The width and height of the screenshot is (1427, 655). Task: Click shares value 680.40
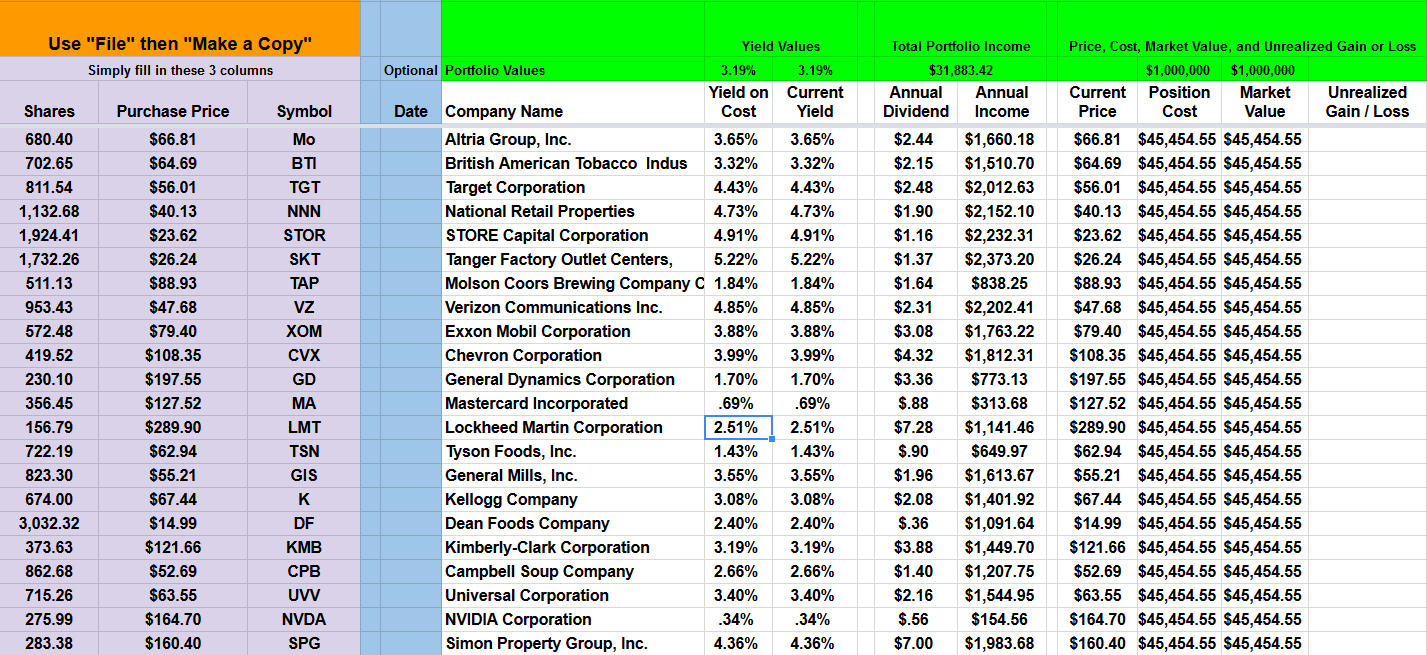tap(49, 139)
